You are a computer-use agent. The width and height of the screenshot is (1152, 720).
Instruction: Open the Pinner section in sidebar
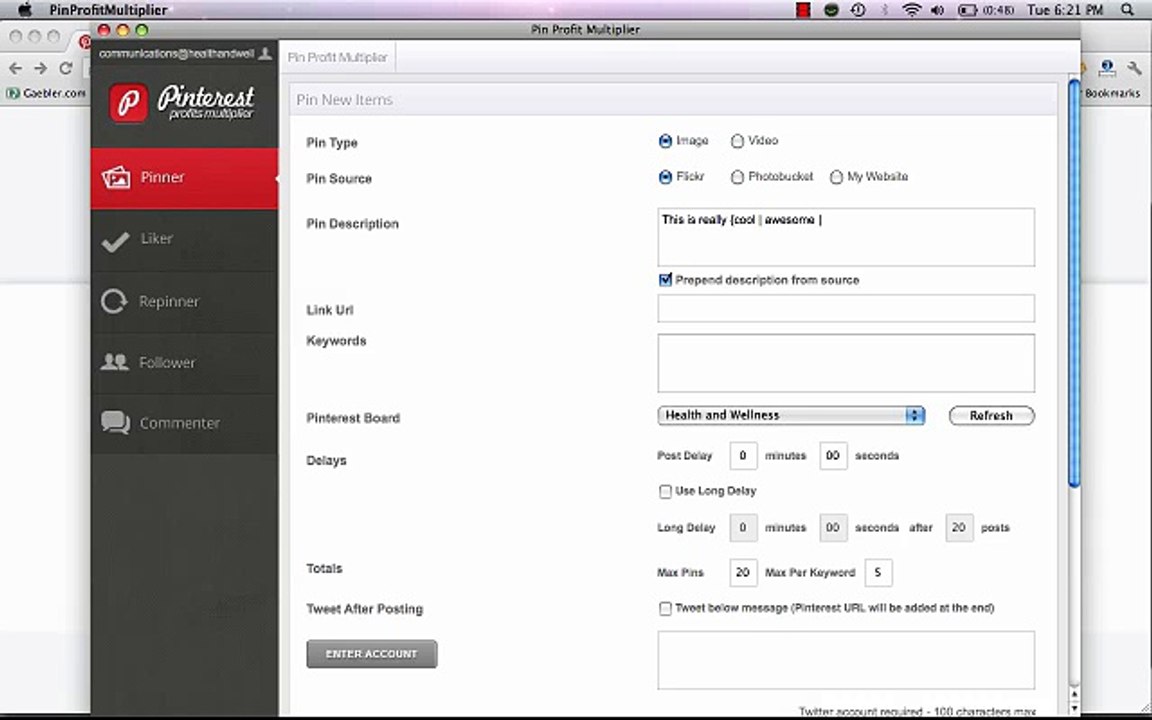184,179
